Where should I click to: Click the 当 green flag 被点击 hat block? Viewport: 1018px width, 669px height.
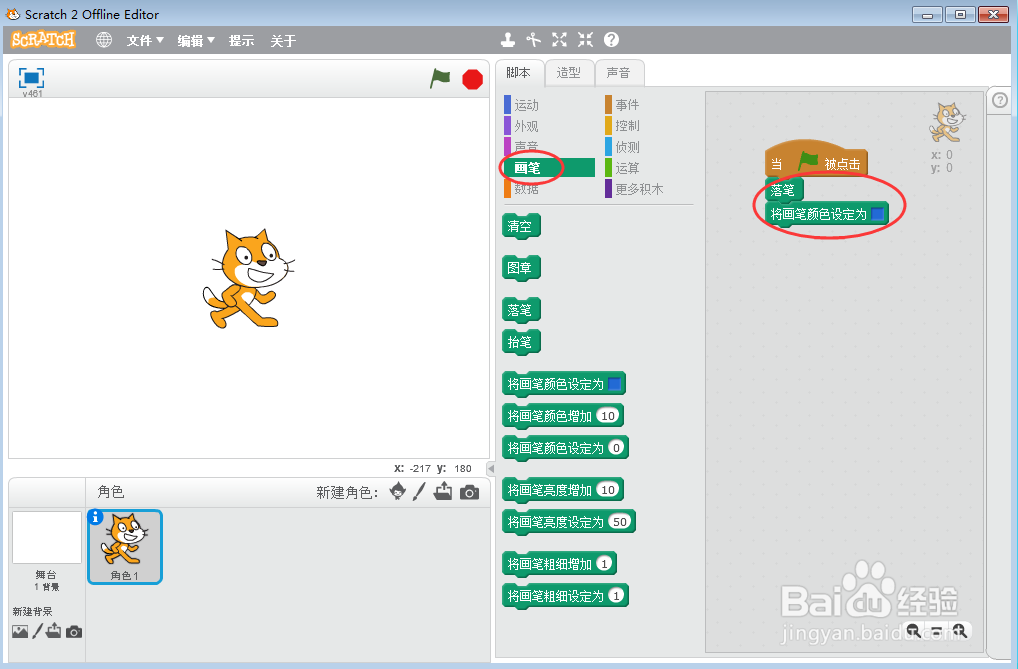coord(816,159)
